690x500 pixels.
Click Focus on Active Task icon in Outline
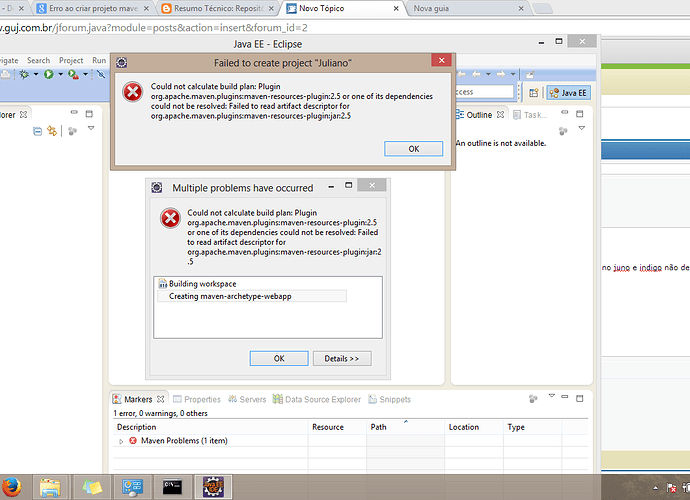[563, 131]
